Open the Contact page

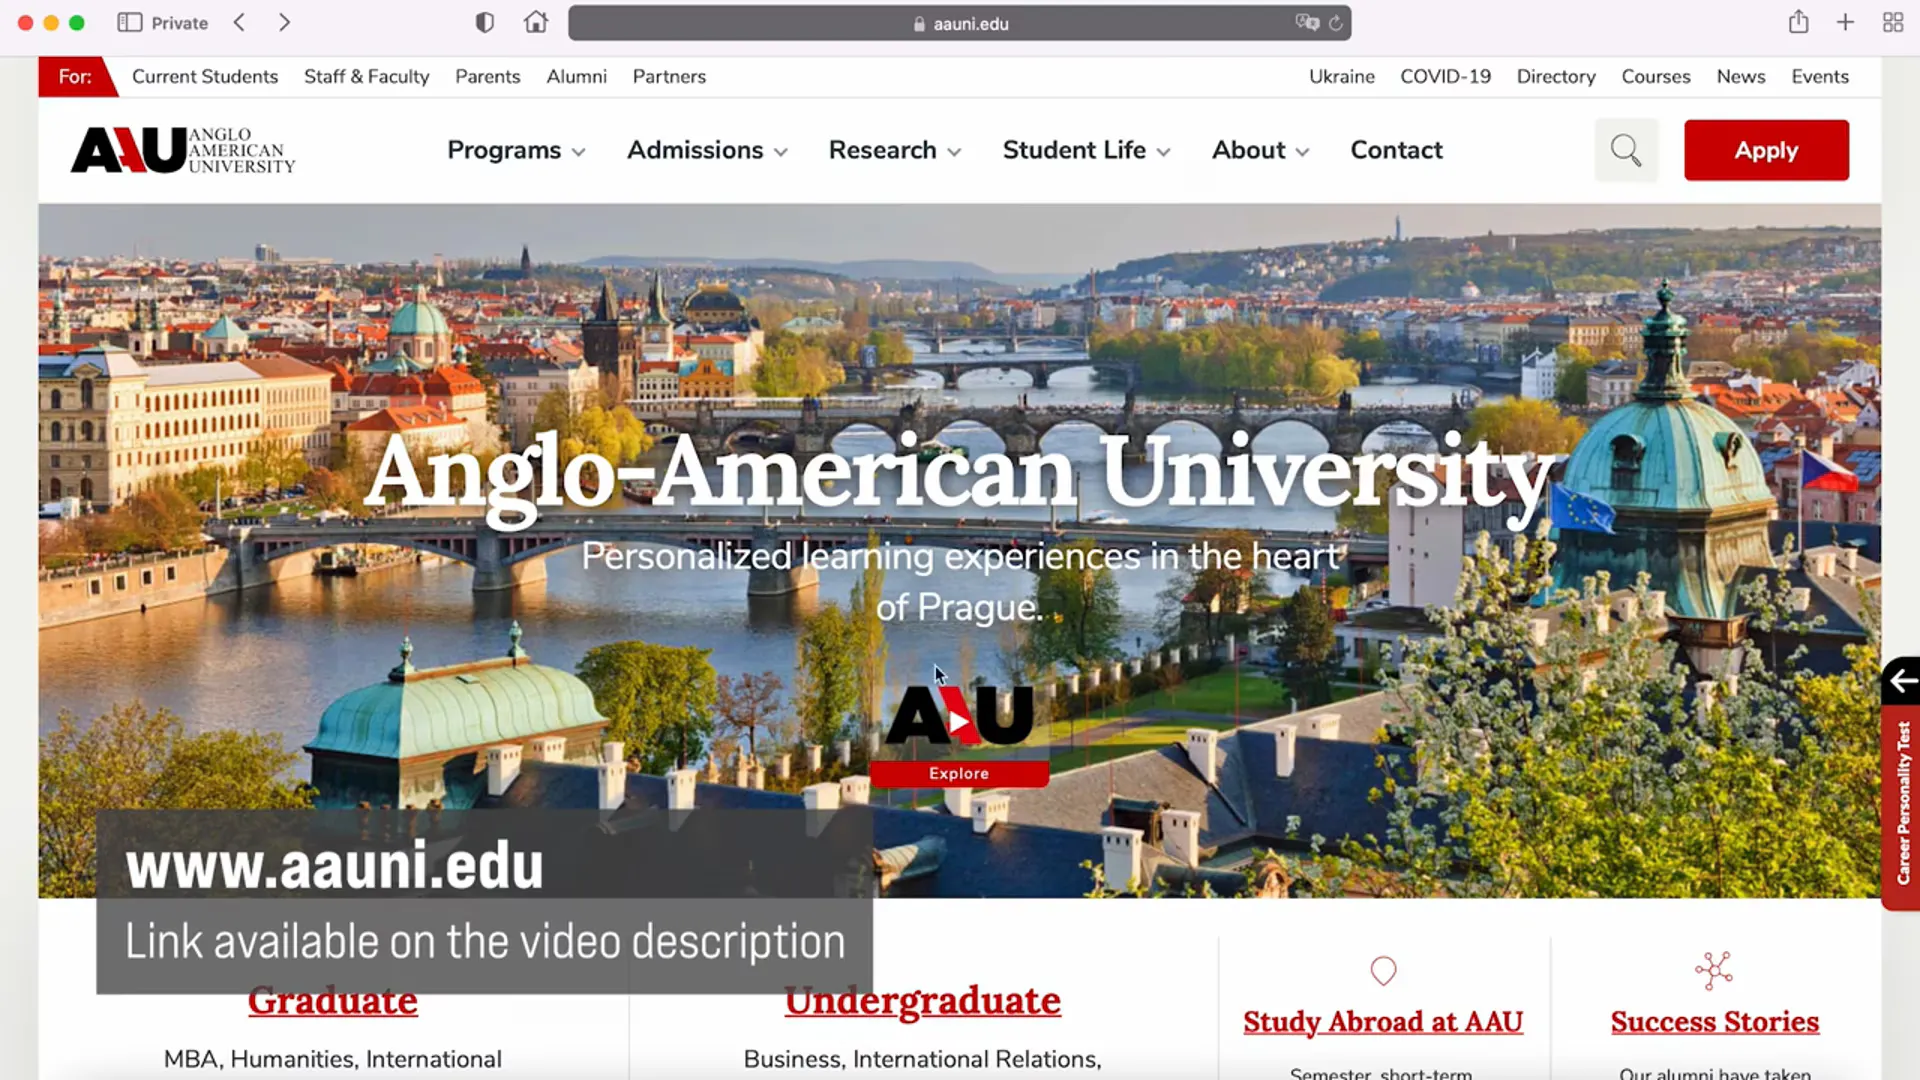(1396, 150)
